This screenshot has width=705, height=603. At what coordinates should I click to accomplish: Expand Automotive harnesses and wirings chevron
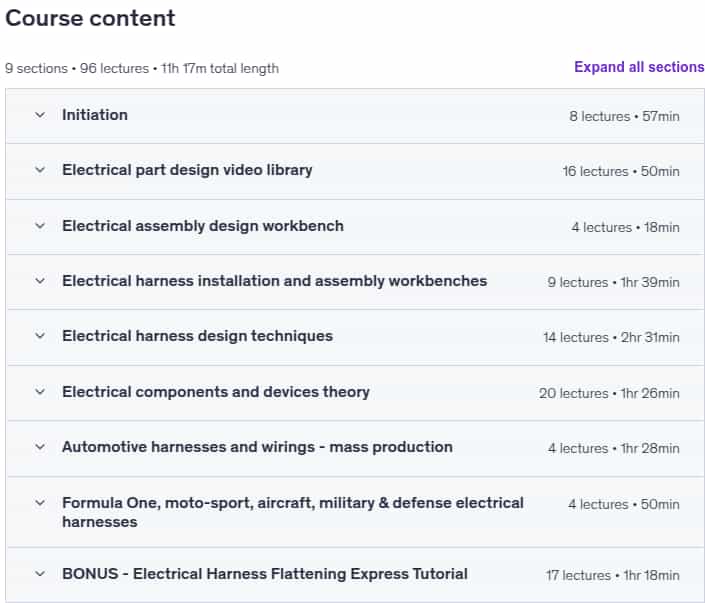coord(40,447)
